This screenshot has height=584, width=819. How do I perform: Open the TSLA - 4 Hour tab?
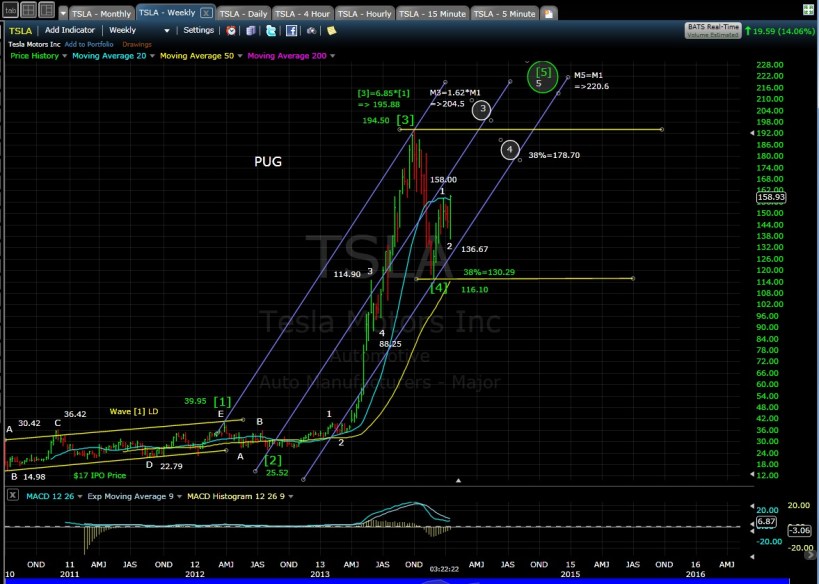302,14
